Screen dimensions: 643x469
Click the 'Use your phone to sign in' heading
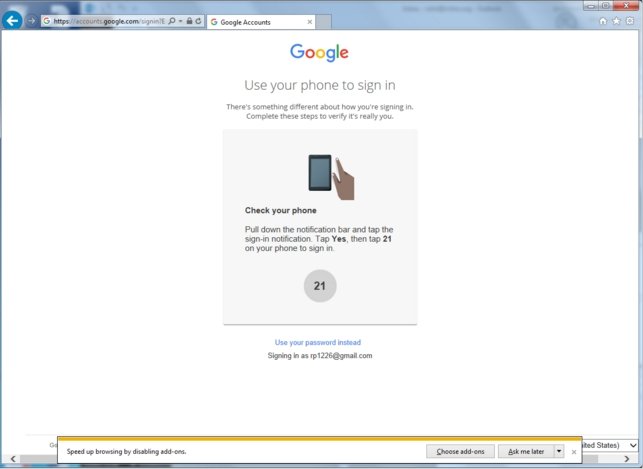320,85
